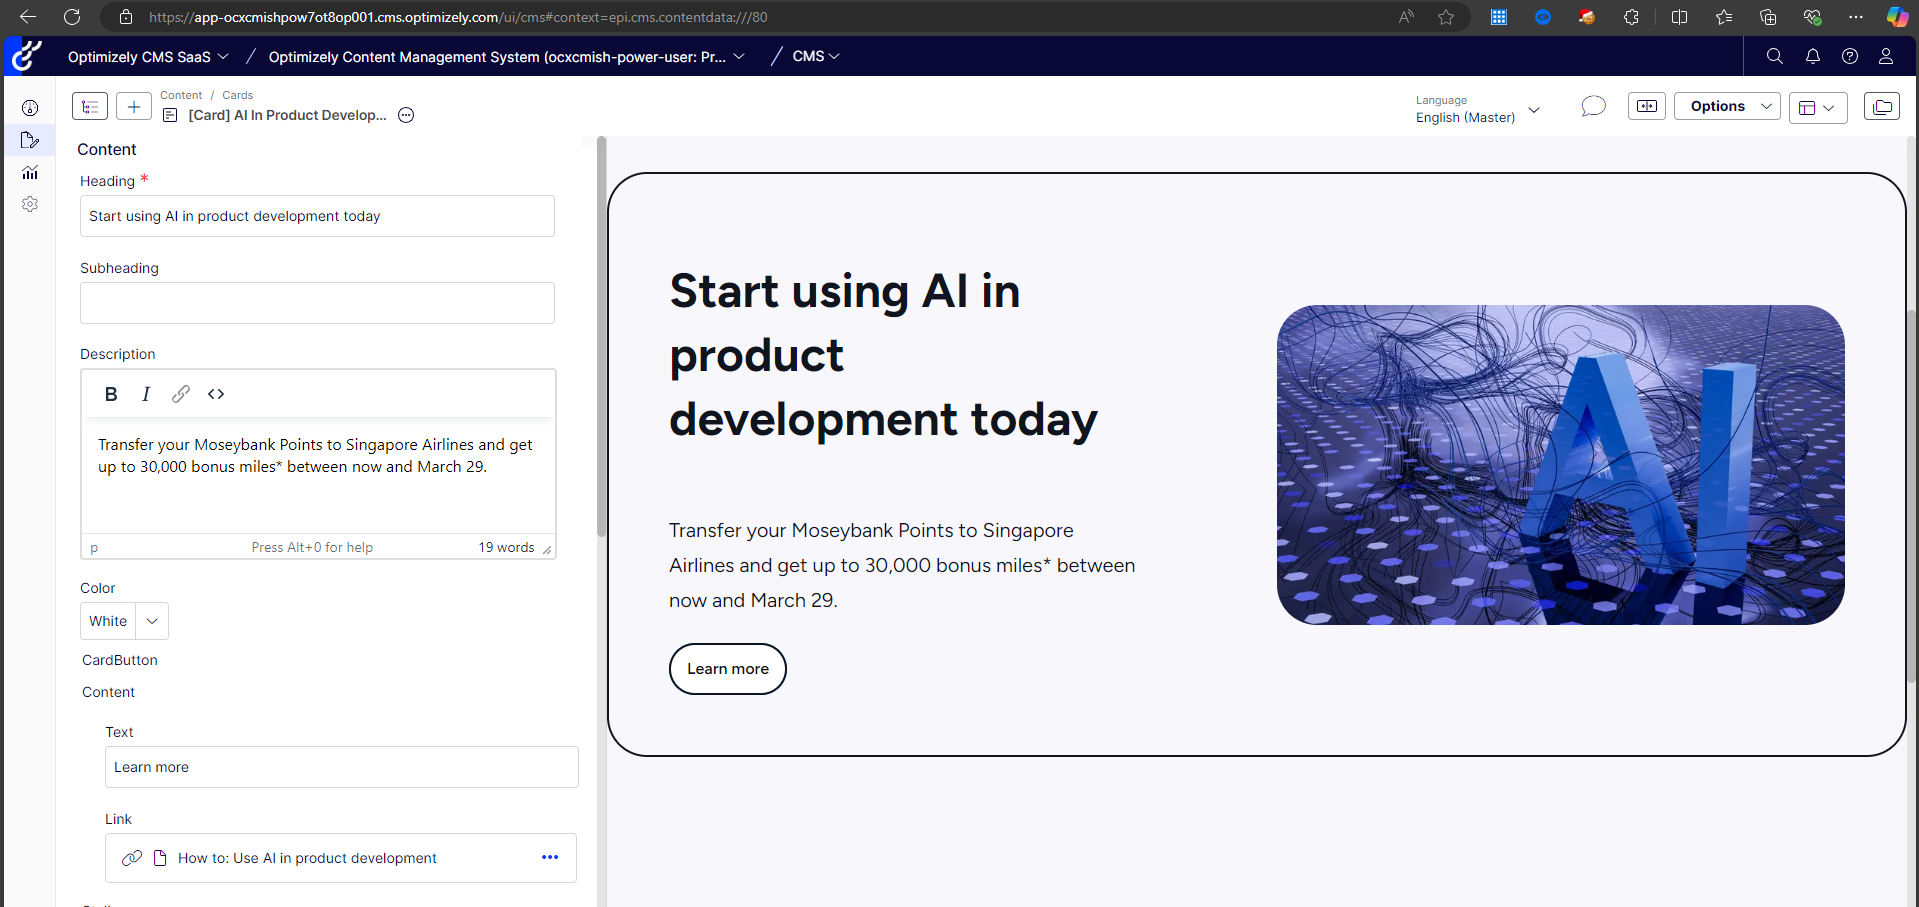
Task: Toggle the navigation tree panel button
Action: 90,107
